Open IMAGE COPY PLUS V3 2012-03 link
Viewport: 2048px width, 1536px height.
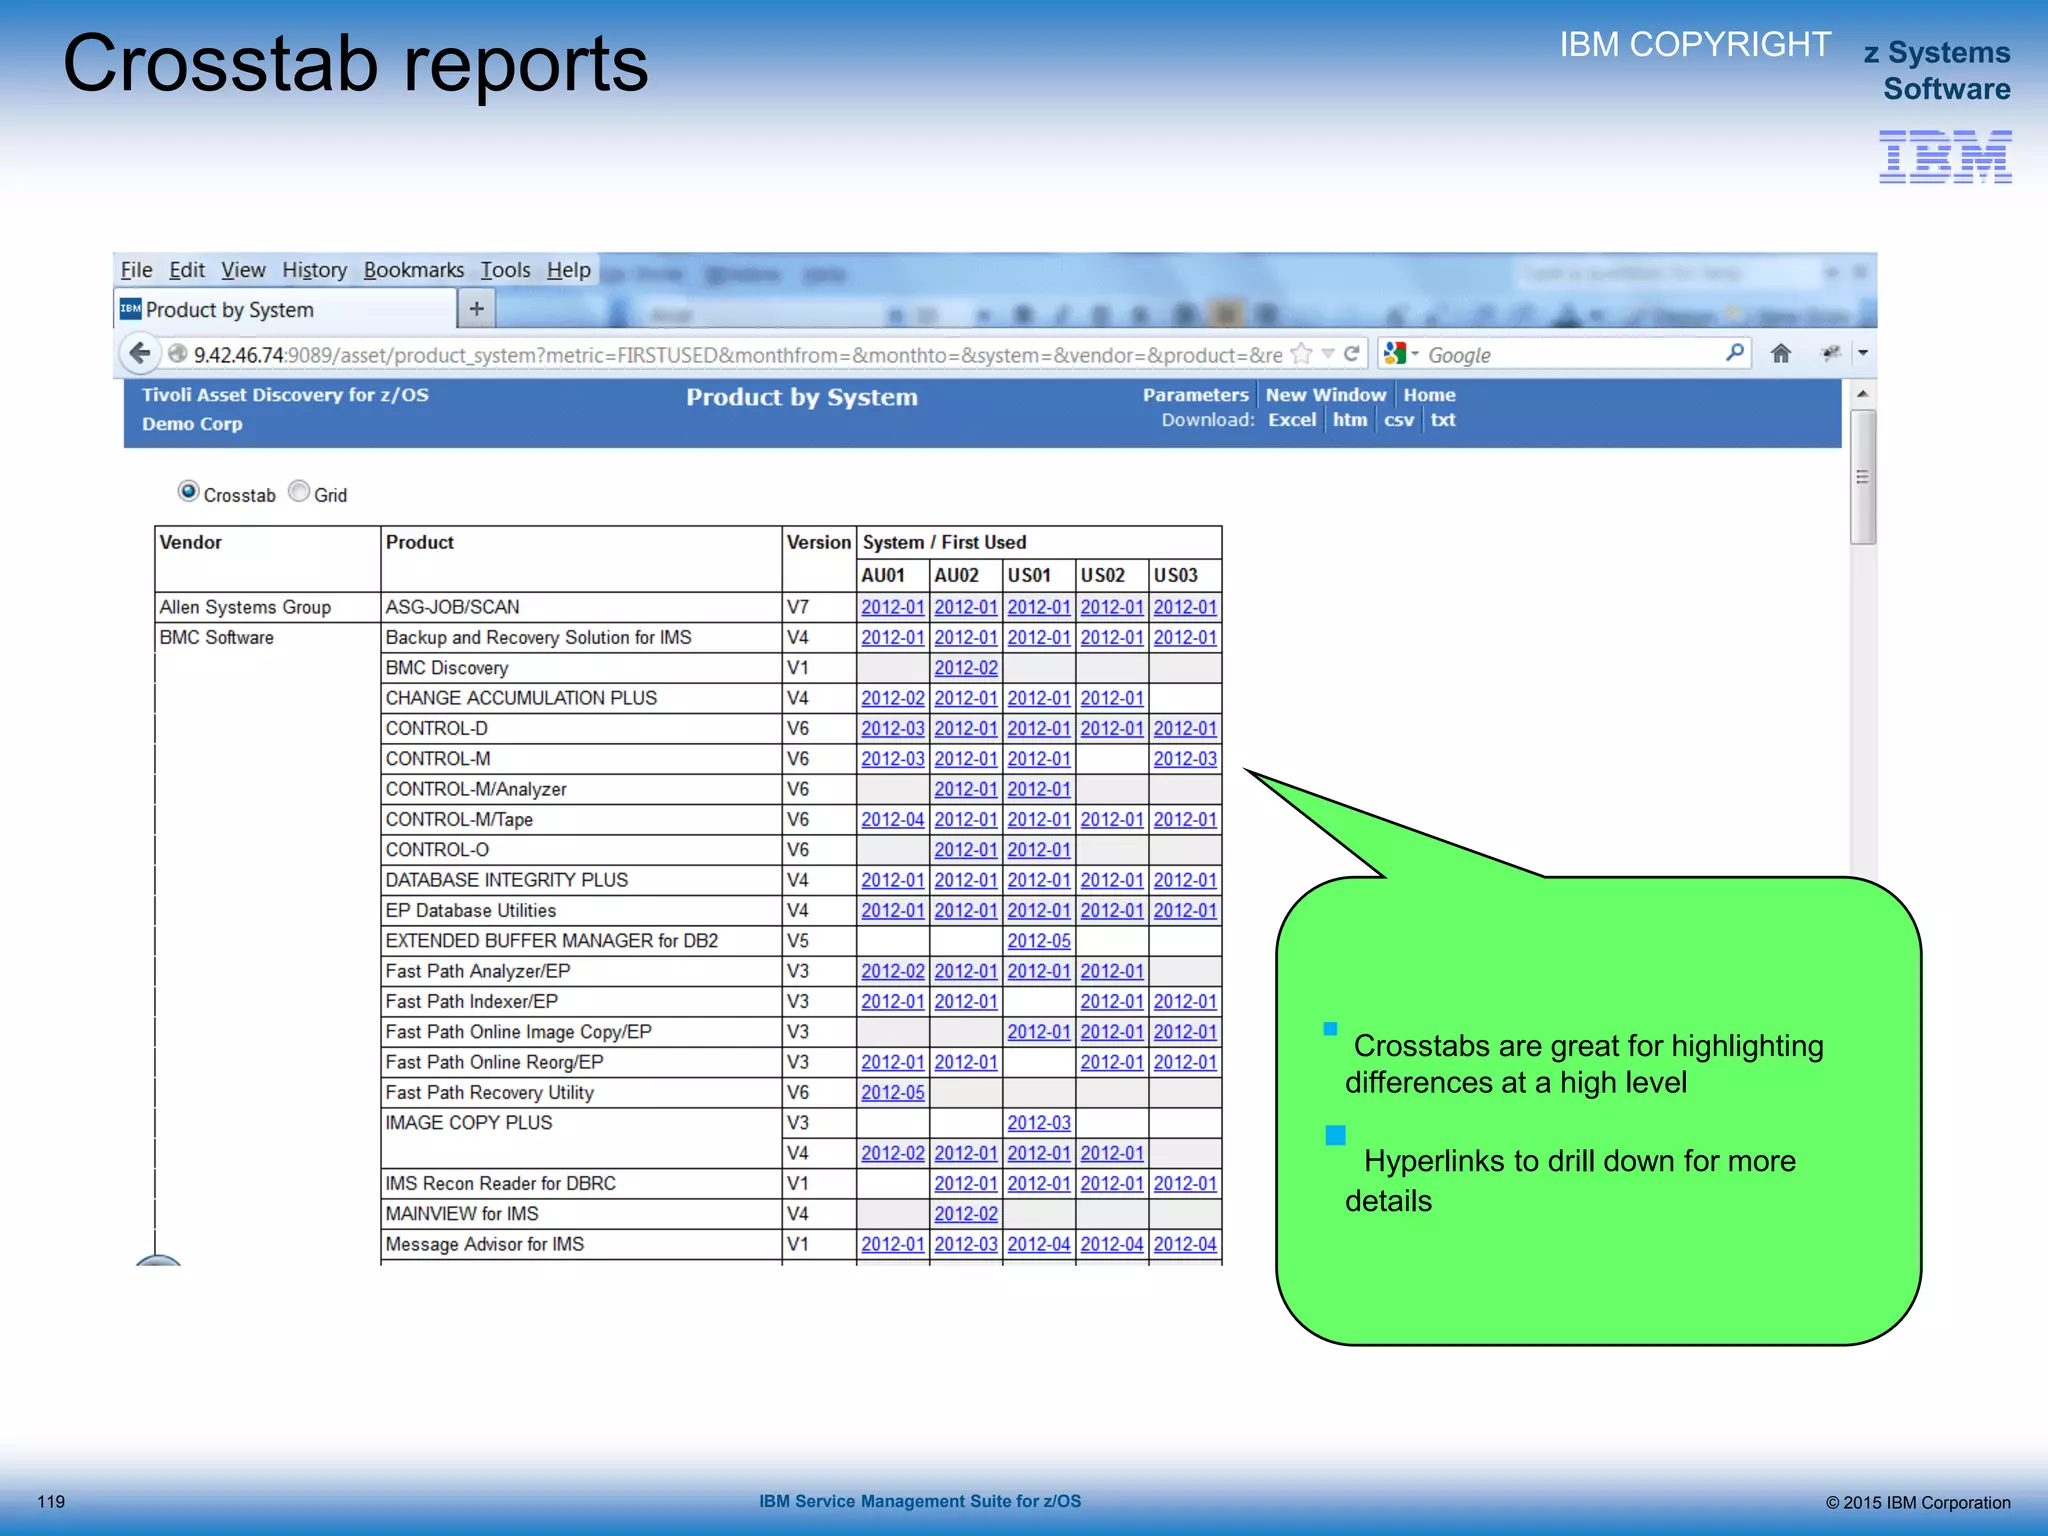[x=1038, y=1123]
